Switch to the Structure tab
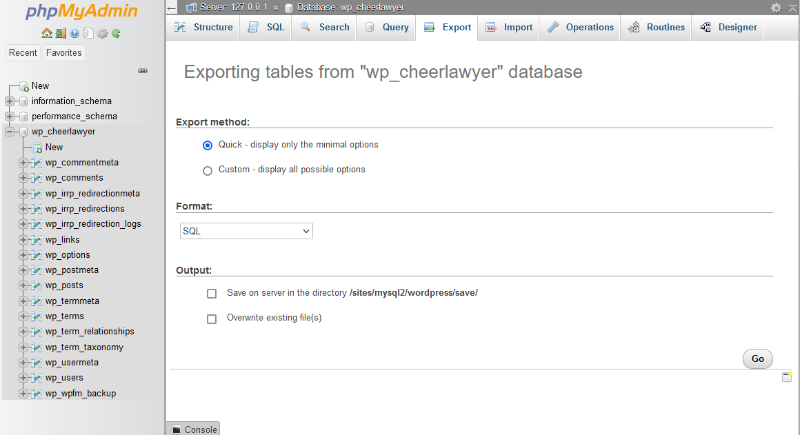Image resolution: width=800 pixels, height=435 pixels. click(204, 28)
